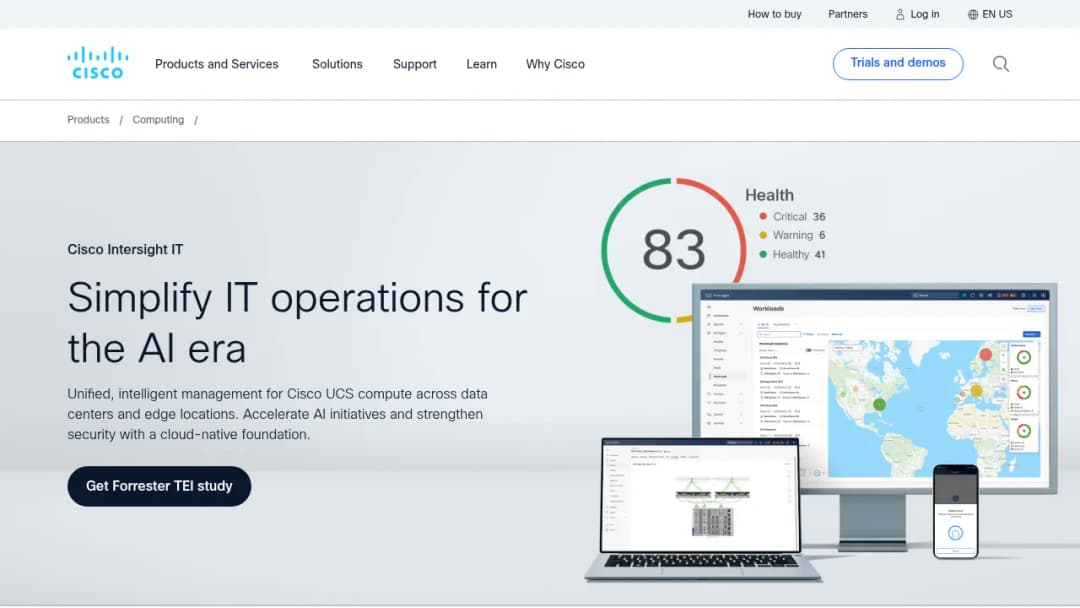Open the Solutions menu
Screen dimensions: 1080x608
point(337,64)
